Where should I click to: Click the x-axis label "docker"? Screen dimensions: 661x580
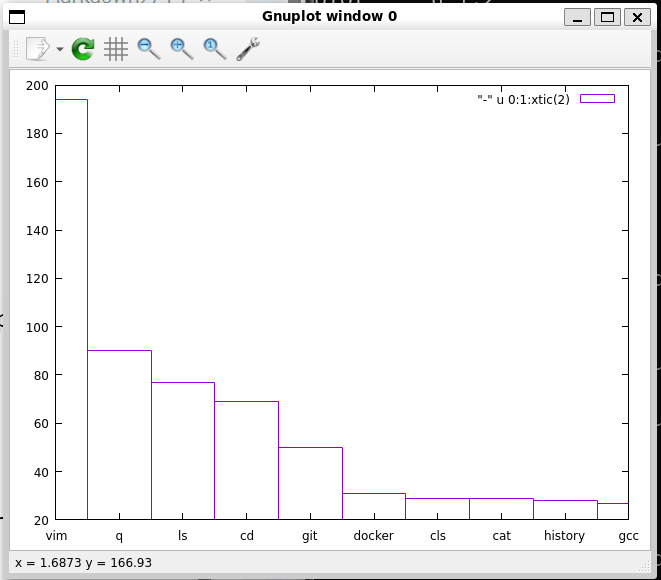(373, 536)
